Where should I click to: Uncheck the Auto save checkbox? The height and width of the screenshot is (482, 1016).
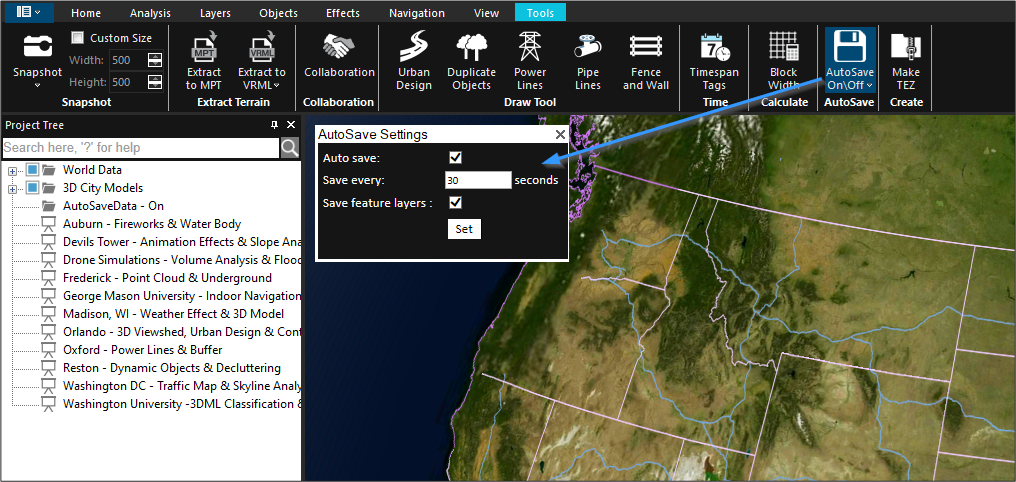(456, 158)
